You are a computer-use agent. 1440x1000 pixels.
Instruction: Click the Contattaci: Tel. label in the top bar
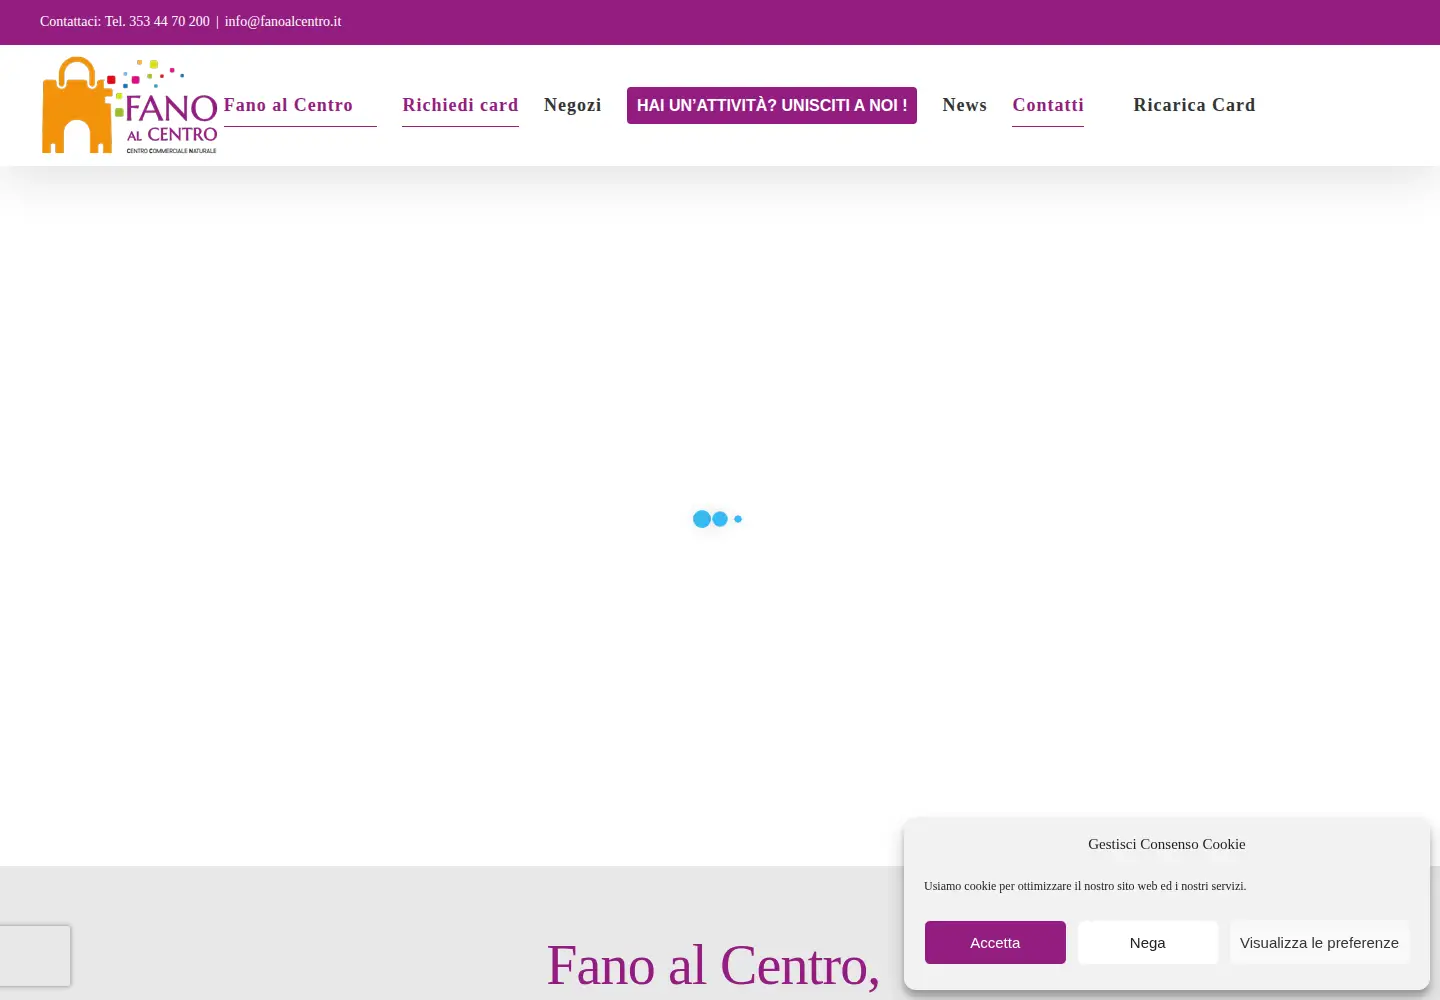83,21
